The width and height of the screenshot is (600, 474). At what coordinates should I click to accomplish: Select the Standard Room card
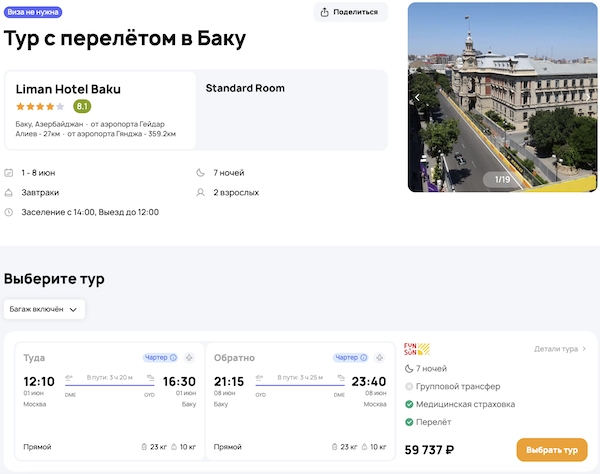click(292, 110)
